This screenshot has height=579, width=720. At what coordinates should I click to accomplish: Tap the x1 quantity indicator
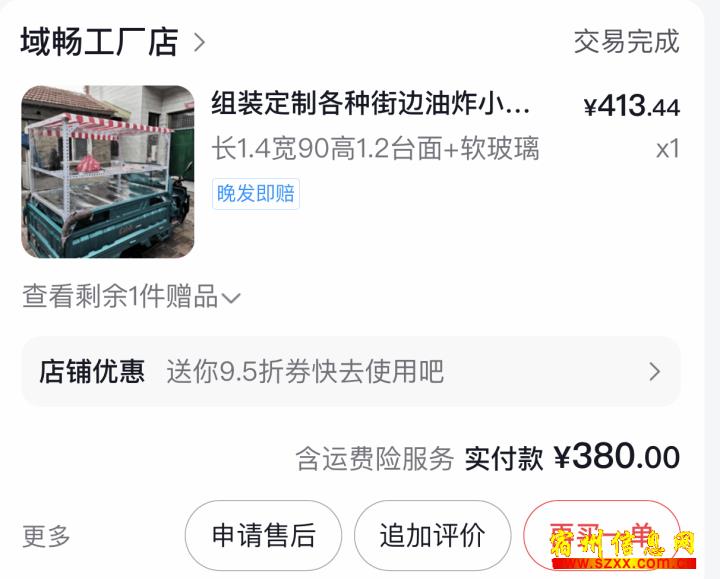[668, 149]
